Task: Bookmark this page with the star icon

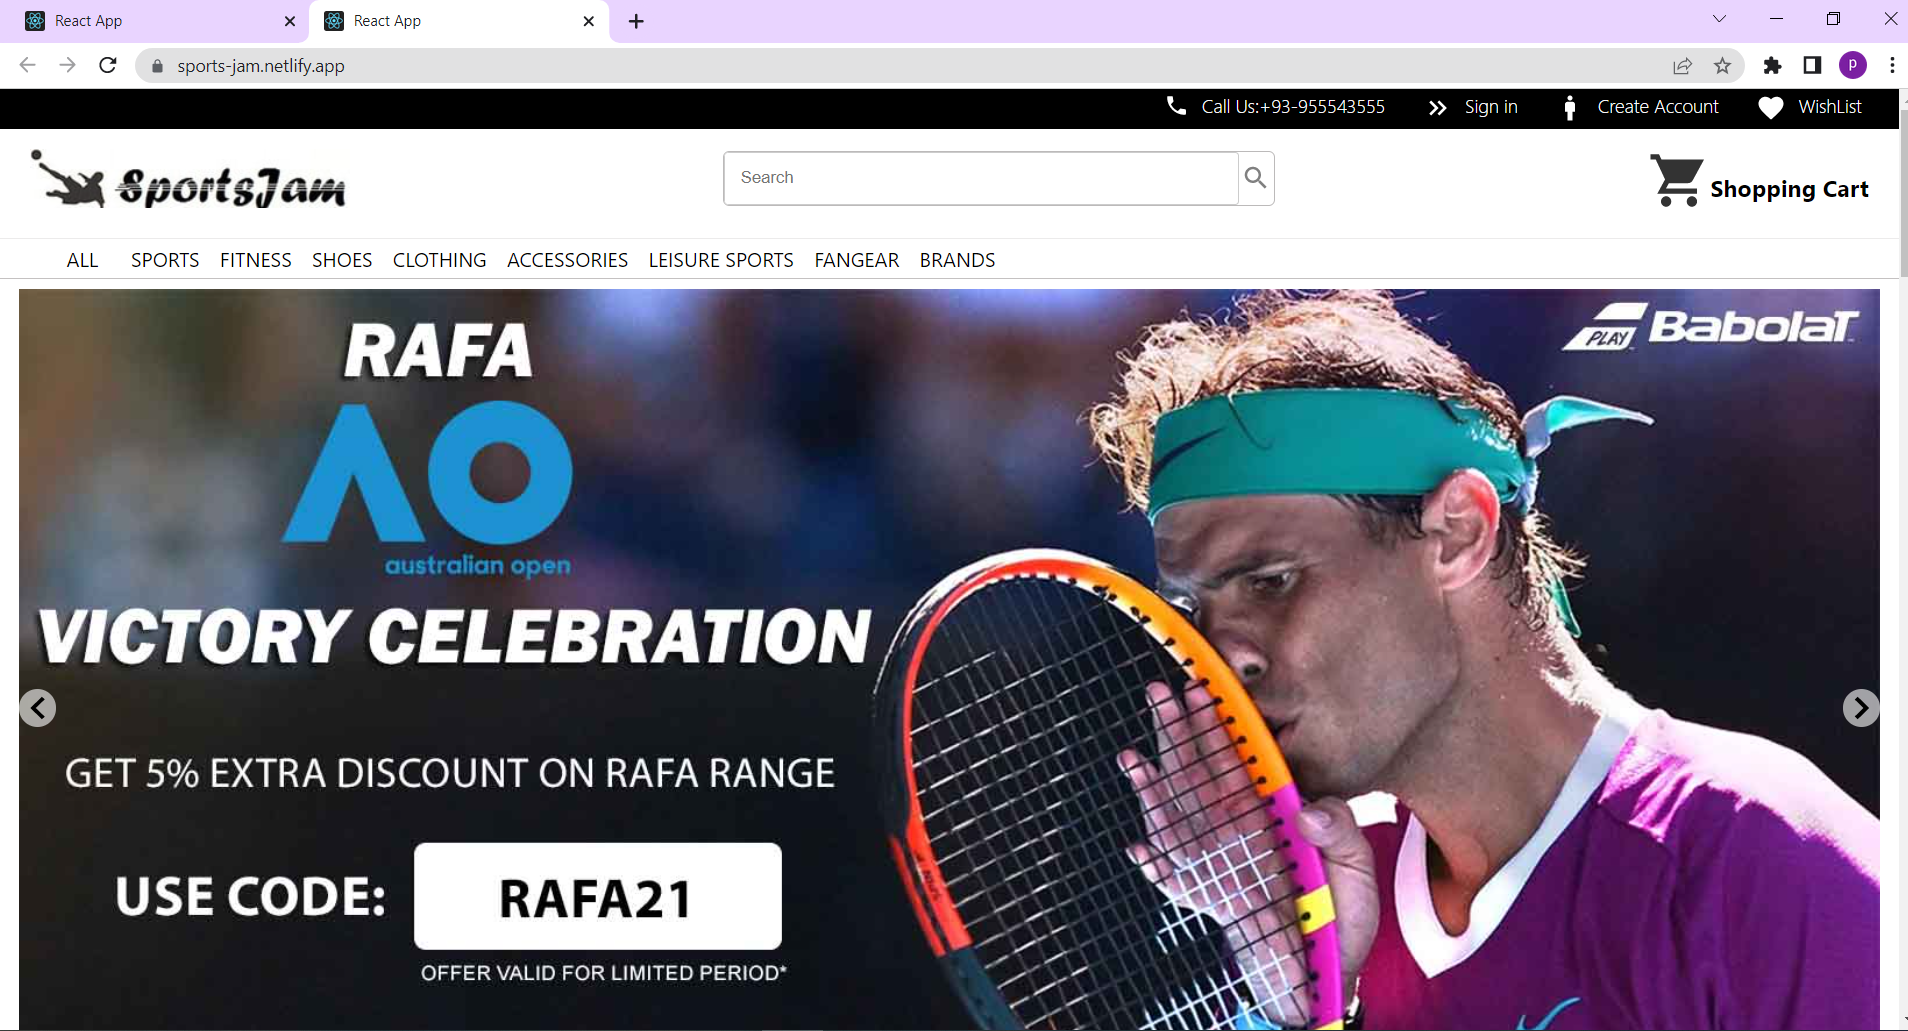Action: 1722,66
